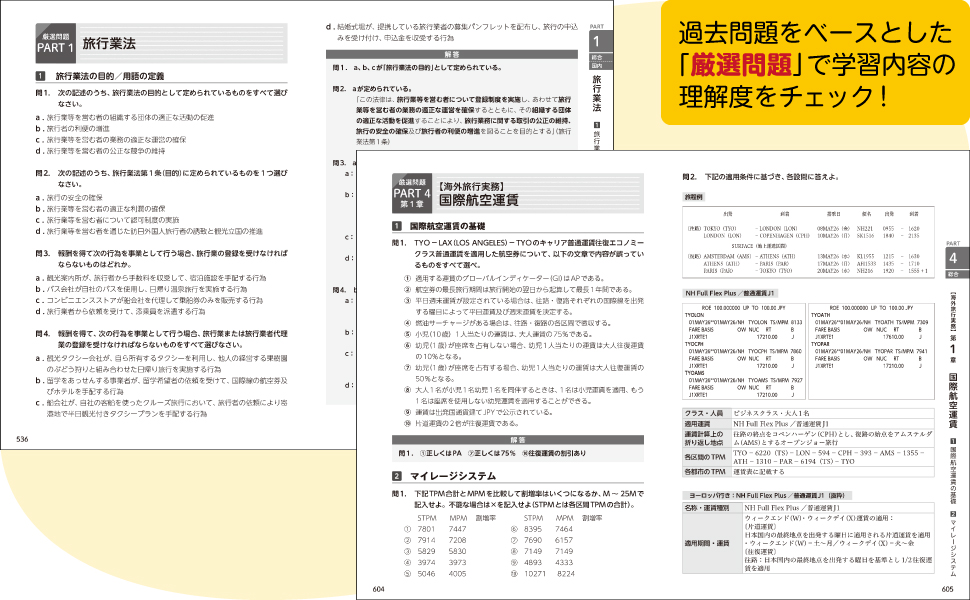Viewport: 970px width, 600px height.
Task: Click option 'd. 旅行業等を営む者の公正な競争の維持'
Action: click(x=100, y=150)
